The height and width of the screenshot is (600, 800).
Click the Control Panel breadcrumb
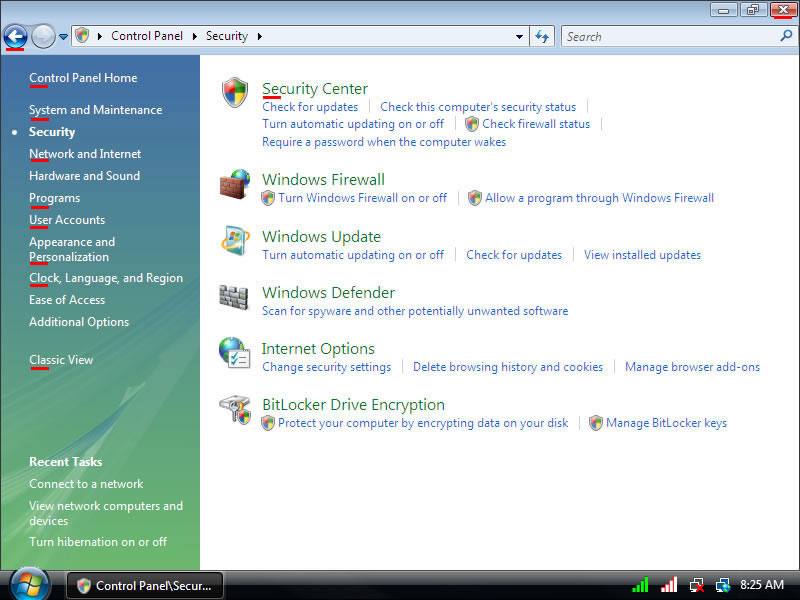tap(147, 36)
